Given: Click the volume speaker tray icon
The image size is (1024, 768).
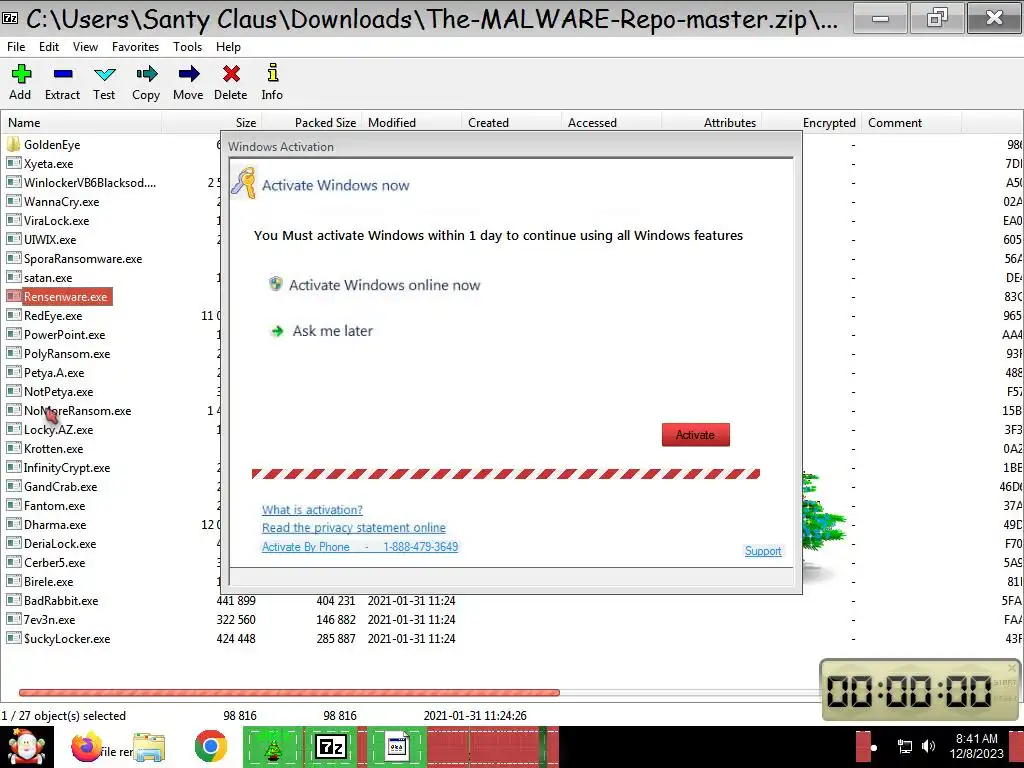Looking at the screenshot, I should [x=928, y=746].
